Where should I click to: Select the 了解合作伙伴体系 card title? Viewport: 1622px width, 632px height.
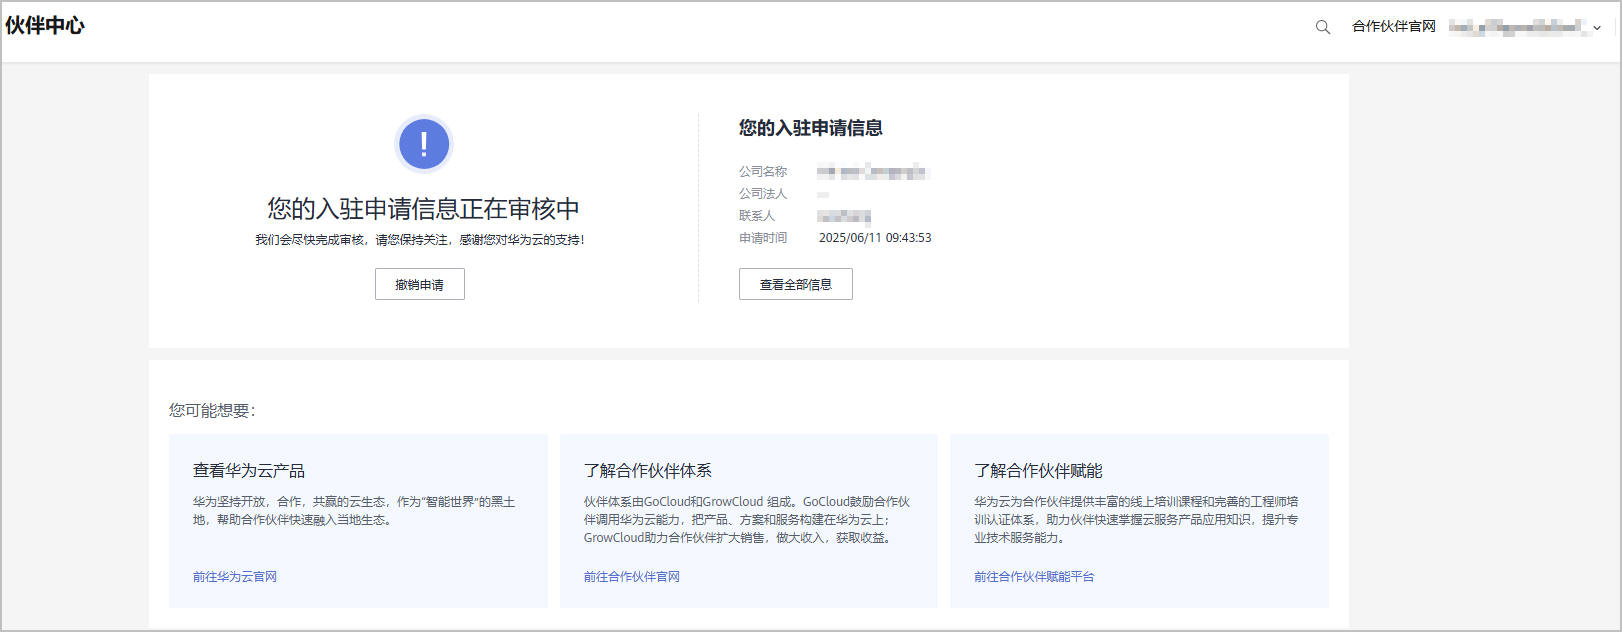pyautogui.click(x=648, y=471)
